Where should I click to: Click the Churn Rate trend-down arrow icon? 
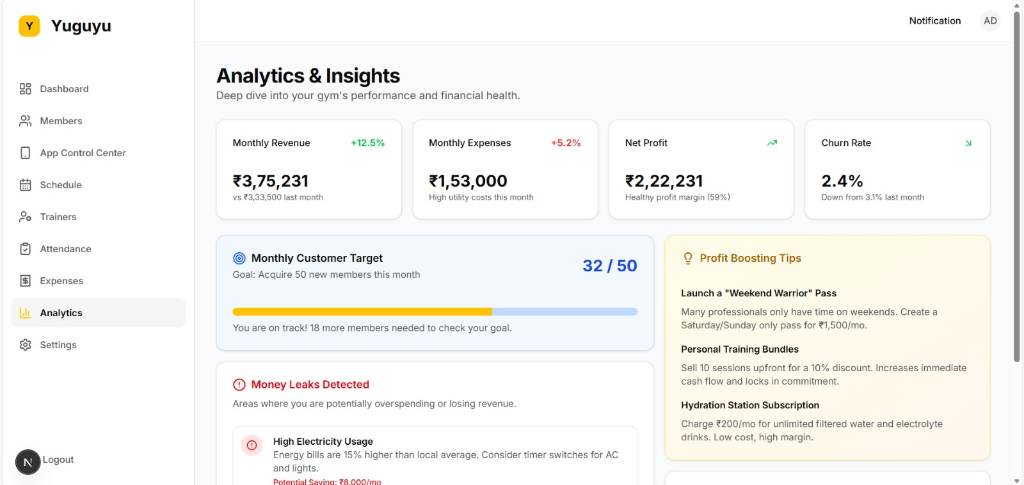(x=968, y=143)
